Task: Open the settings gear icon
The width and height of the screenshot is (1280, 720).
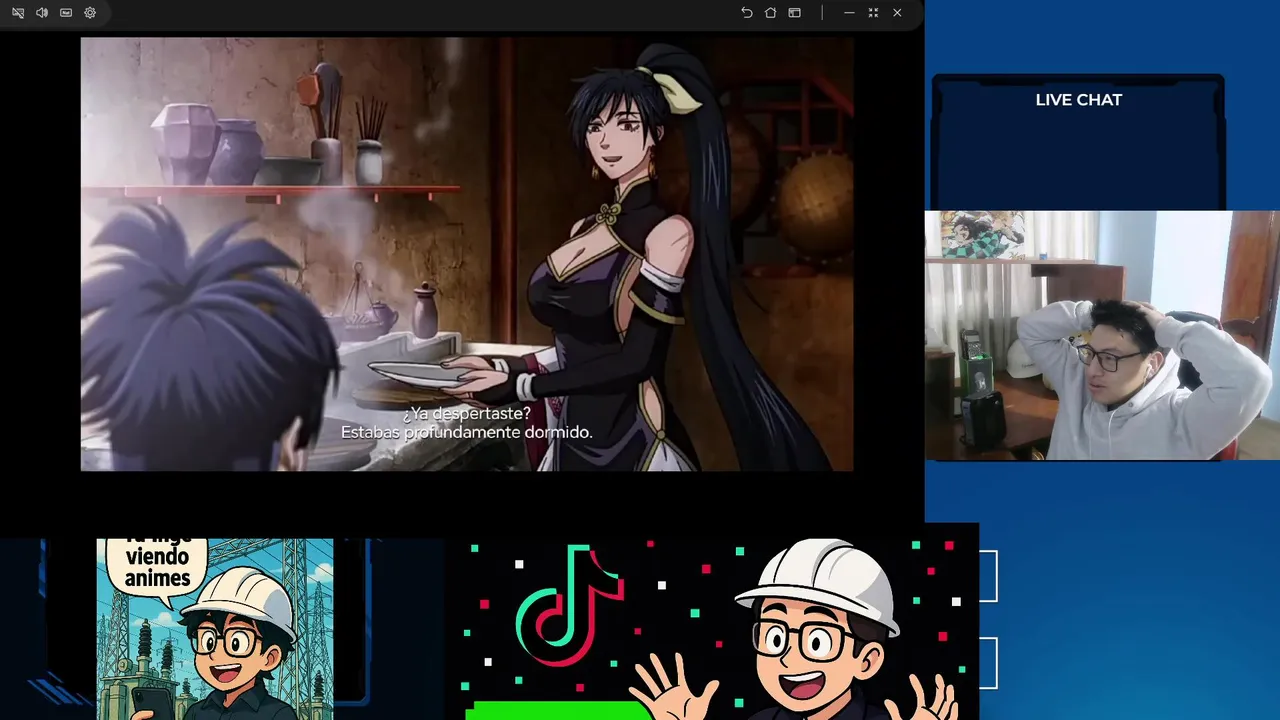Action: click(90, 13)
